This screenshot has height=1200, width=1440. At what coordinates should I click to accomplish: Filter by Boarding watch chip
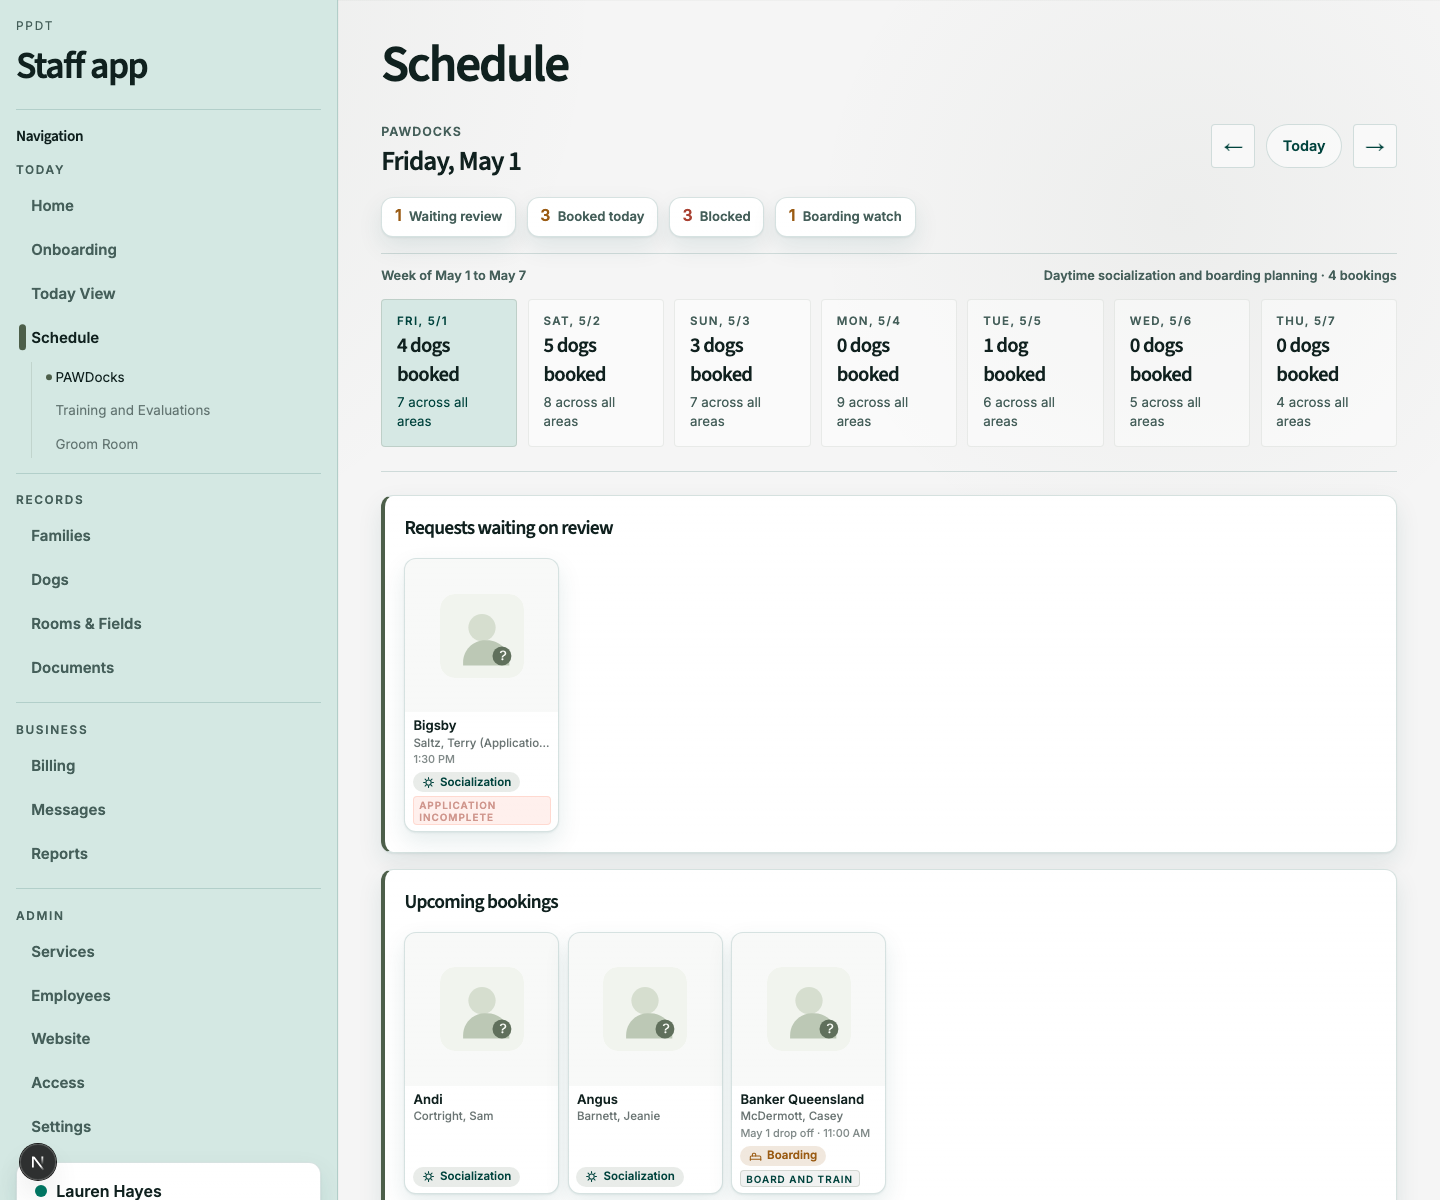[845, 217]
